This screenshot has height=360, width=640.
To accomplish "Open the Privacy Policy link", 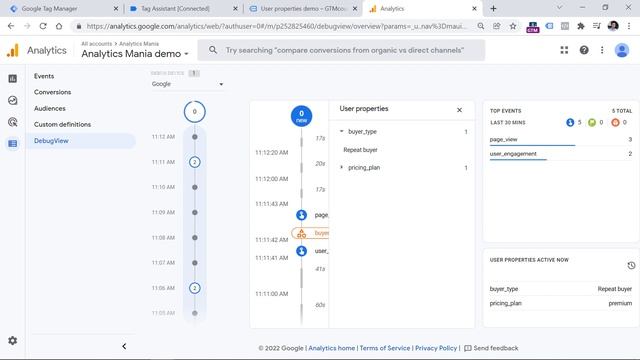I will (x=436, y=348).
